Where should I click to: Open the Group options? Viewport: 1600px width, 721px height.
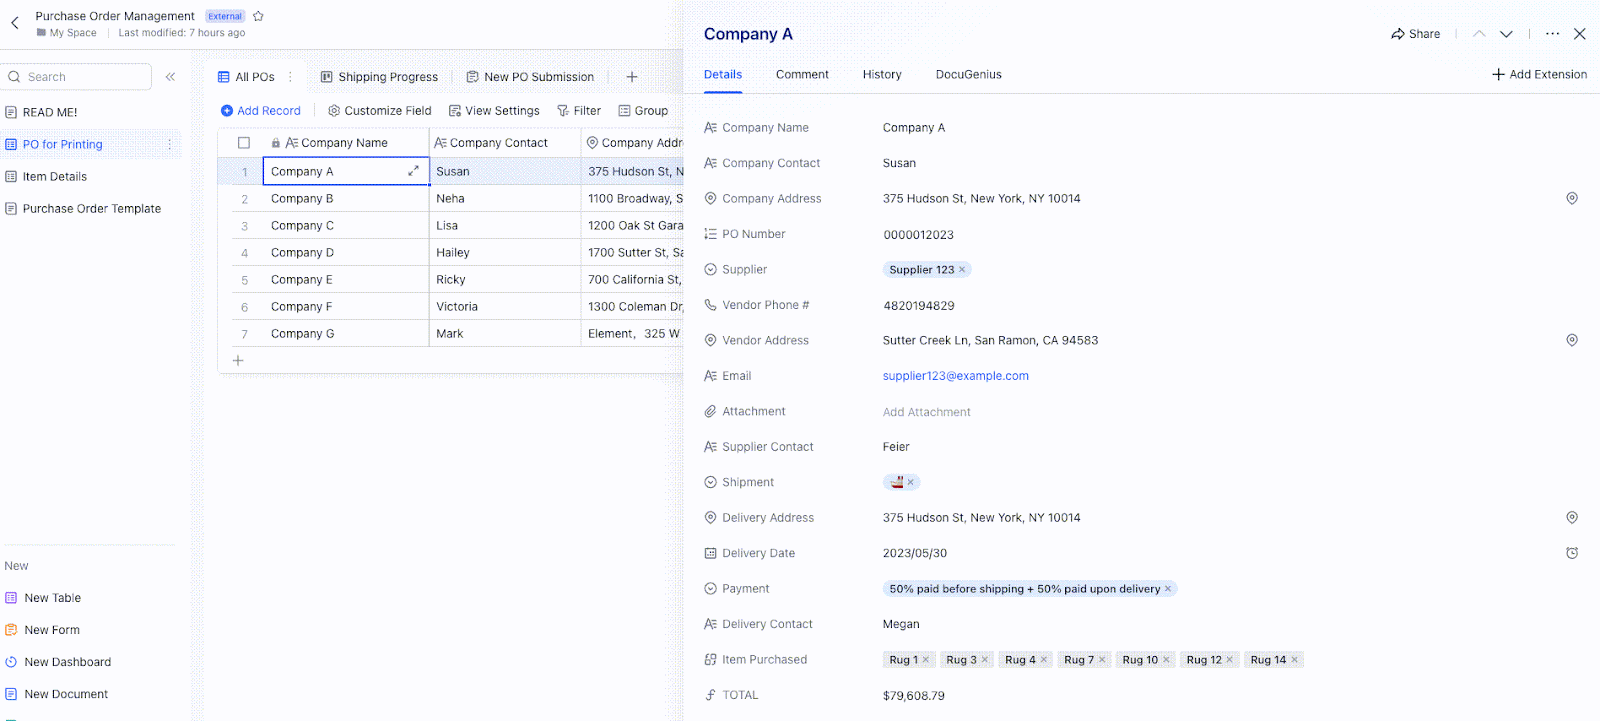point(643,111)
